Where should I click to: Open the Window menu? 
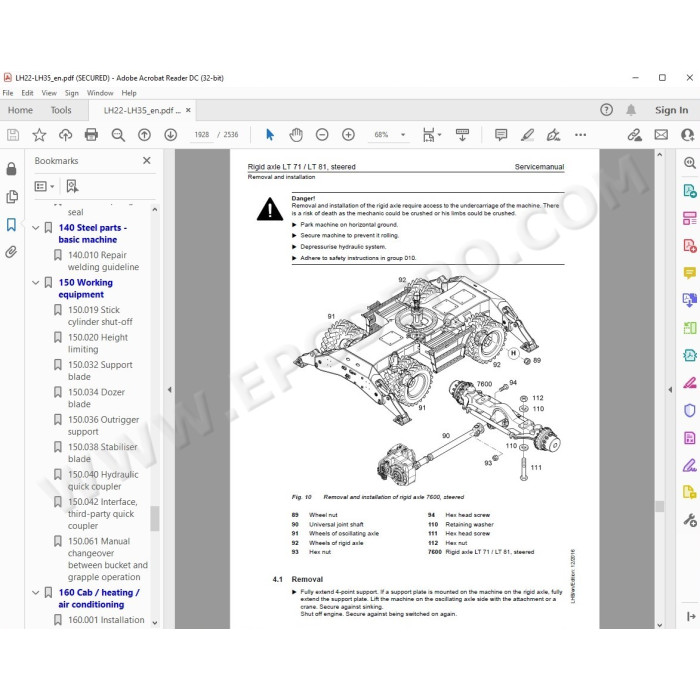click(100, 93)
